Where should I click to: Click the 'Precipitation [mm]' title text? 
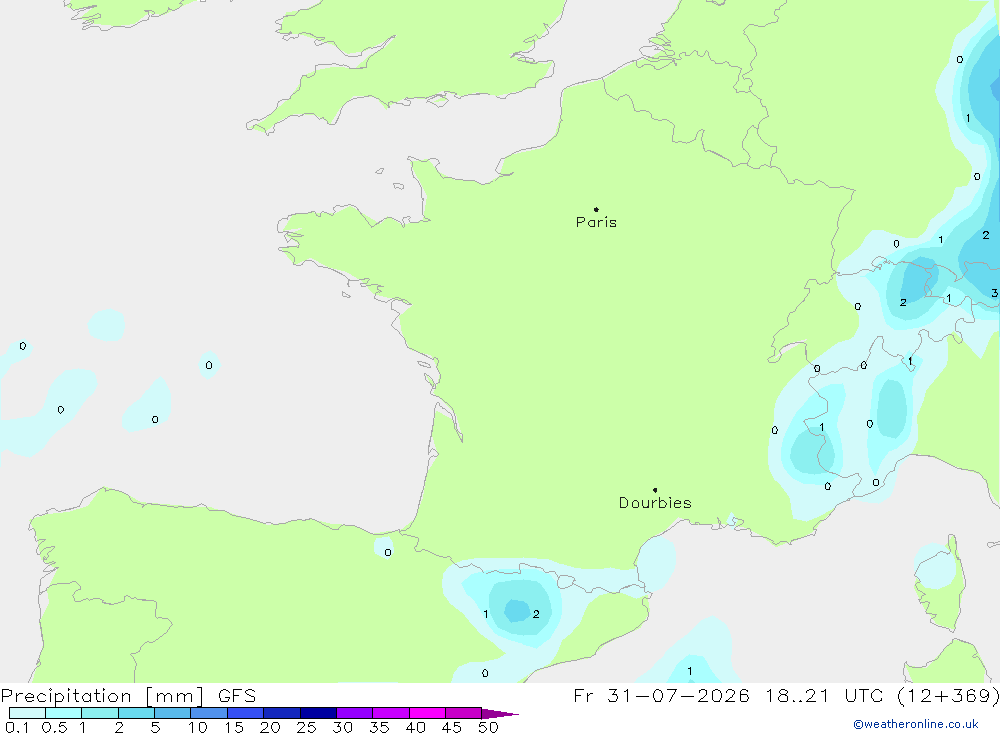(x=103, y=696)
